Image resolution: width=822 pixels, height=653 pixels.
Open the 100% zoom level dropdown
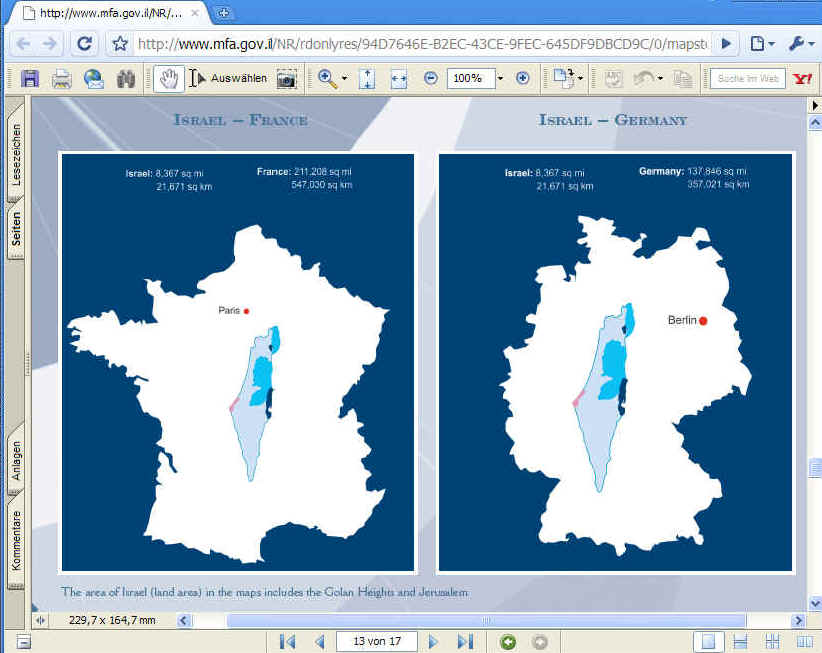tap(500, 78)
